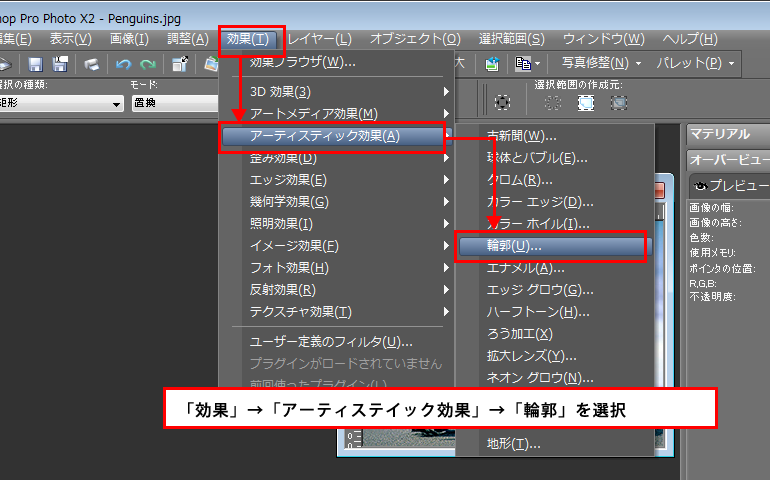The width and height of the screenshot is (770, 480).
Task: Open the パレット(P) dropdown arrow
Action: coord(731,64)
